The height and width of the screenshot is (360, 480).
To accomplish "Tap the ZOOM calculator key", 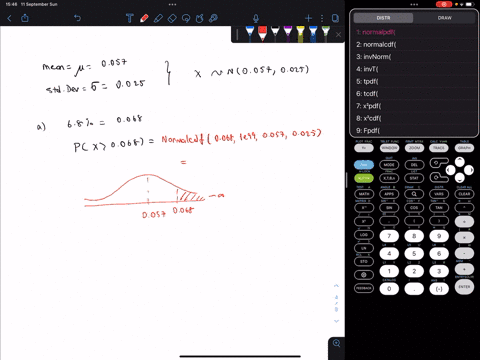I will (x=414, y=148).
